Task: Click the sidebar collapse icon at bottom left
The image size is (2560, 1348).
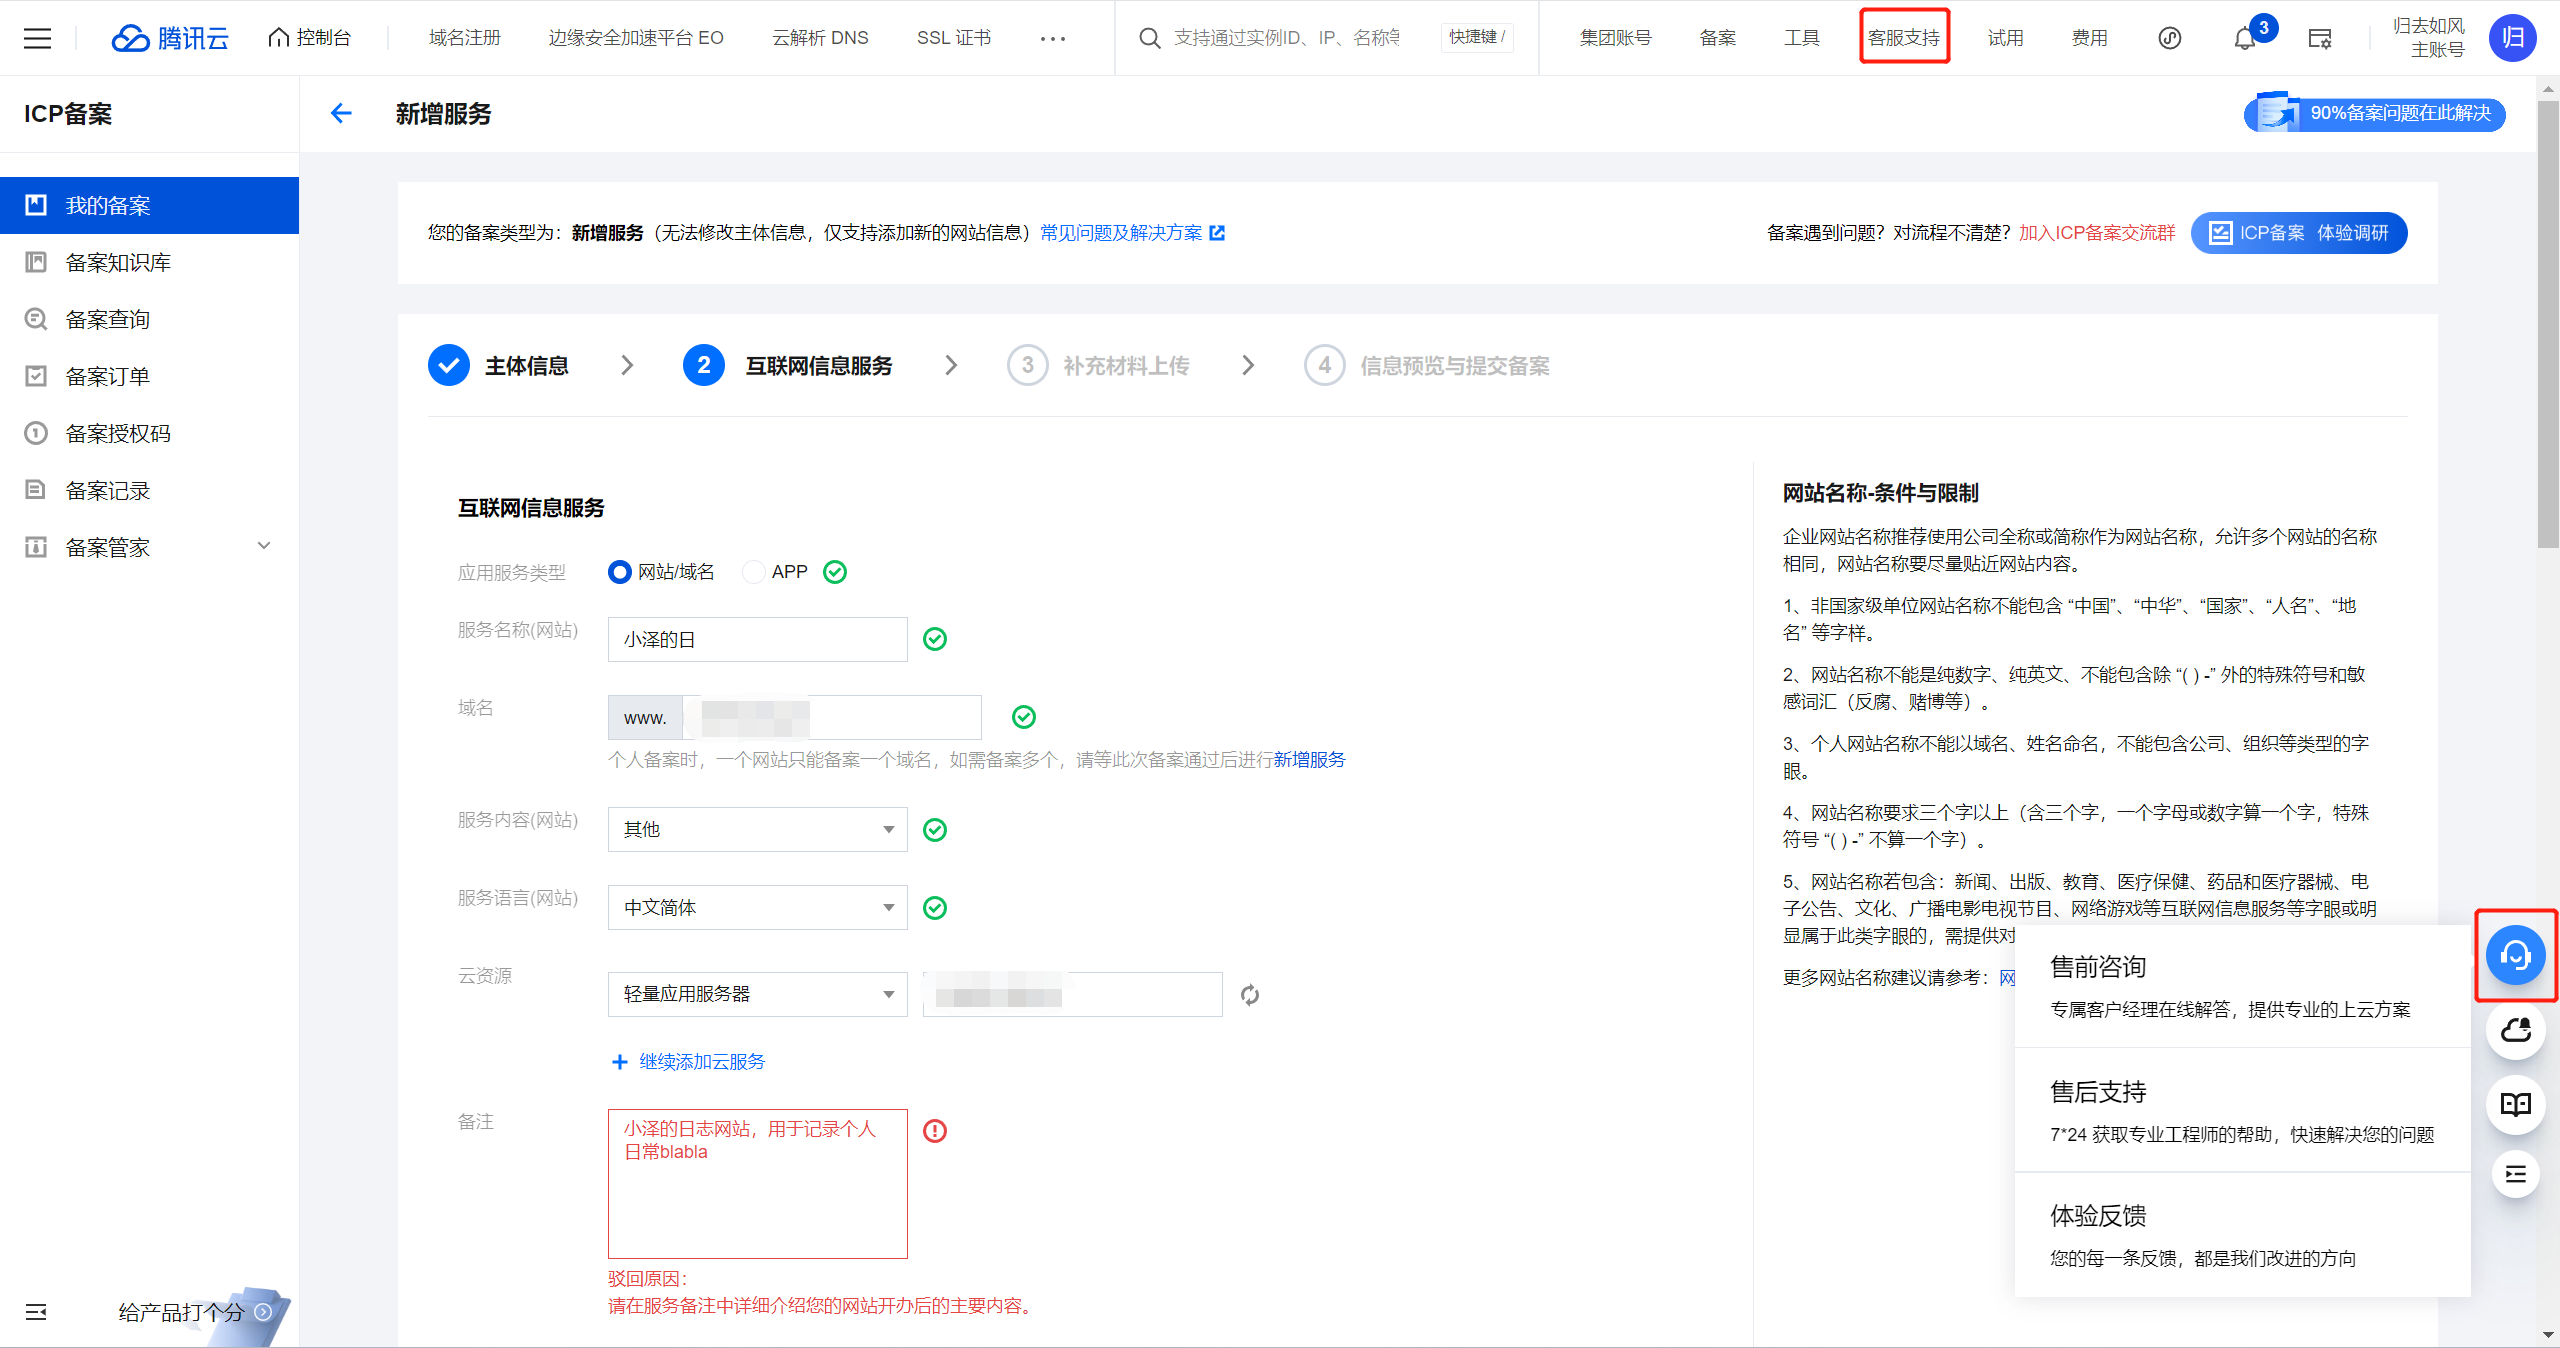Action: coord(36,1312)
